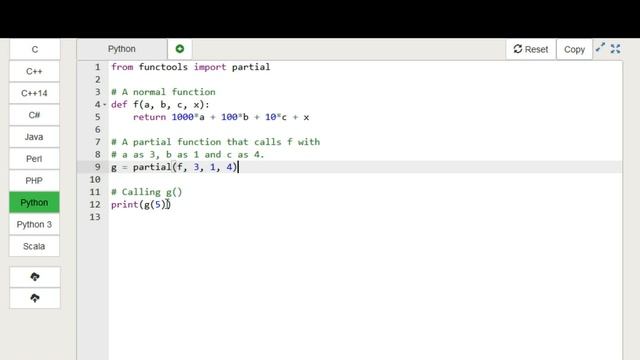Switch to the Python editor tab

coord(122,49)
